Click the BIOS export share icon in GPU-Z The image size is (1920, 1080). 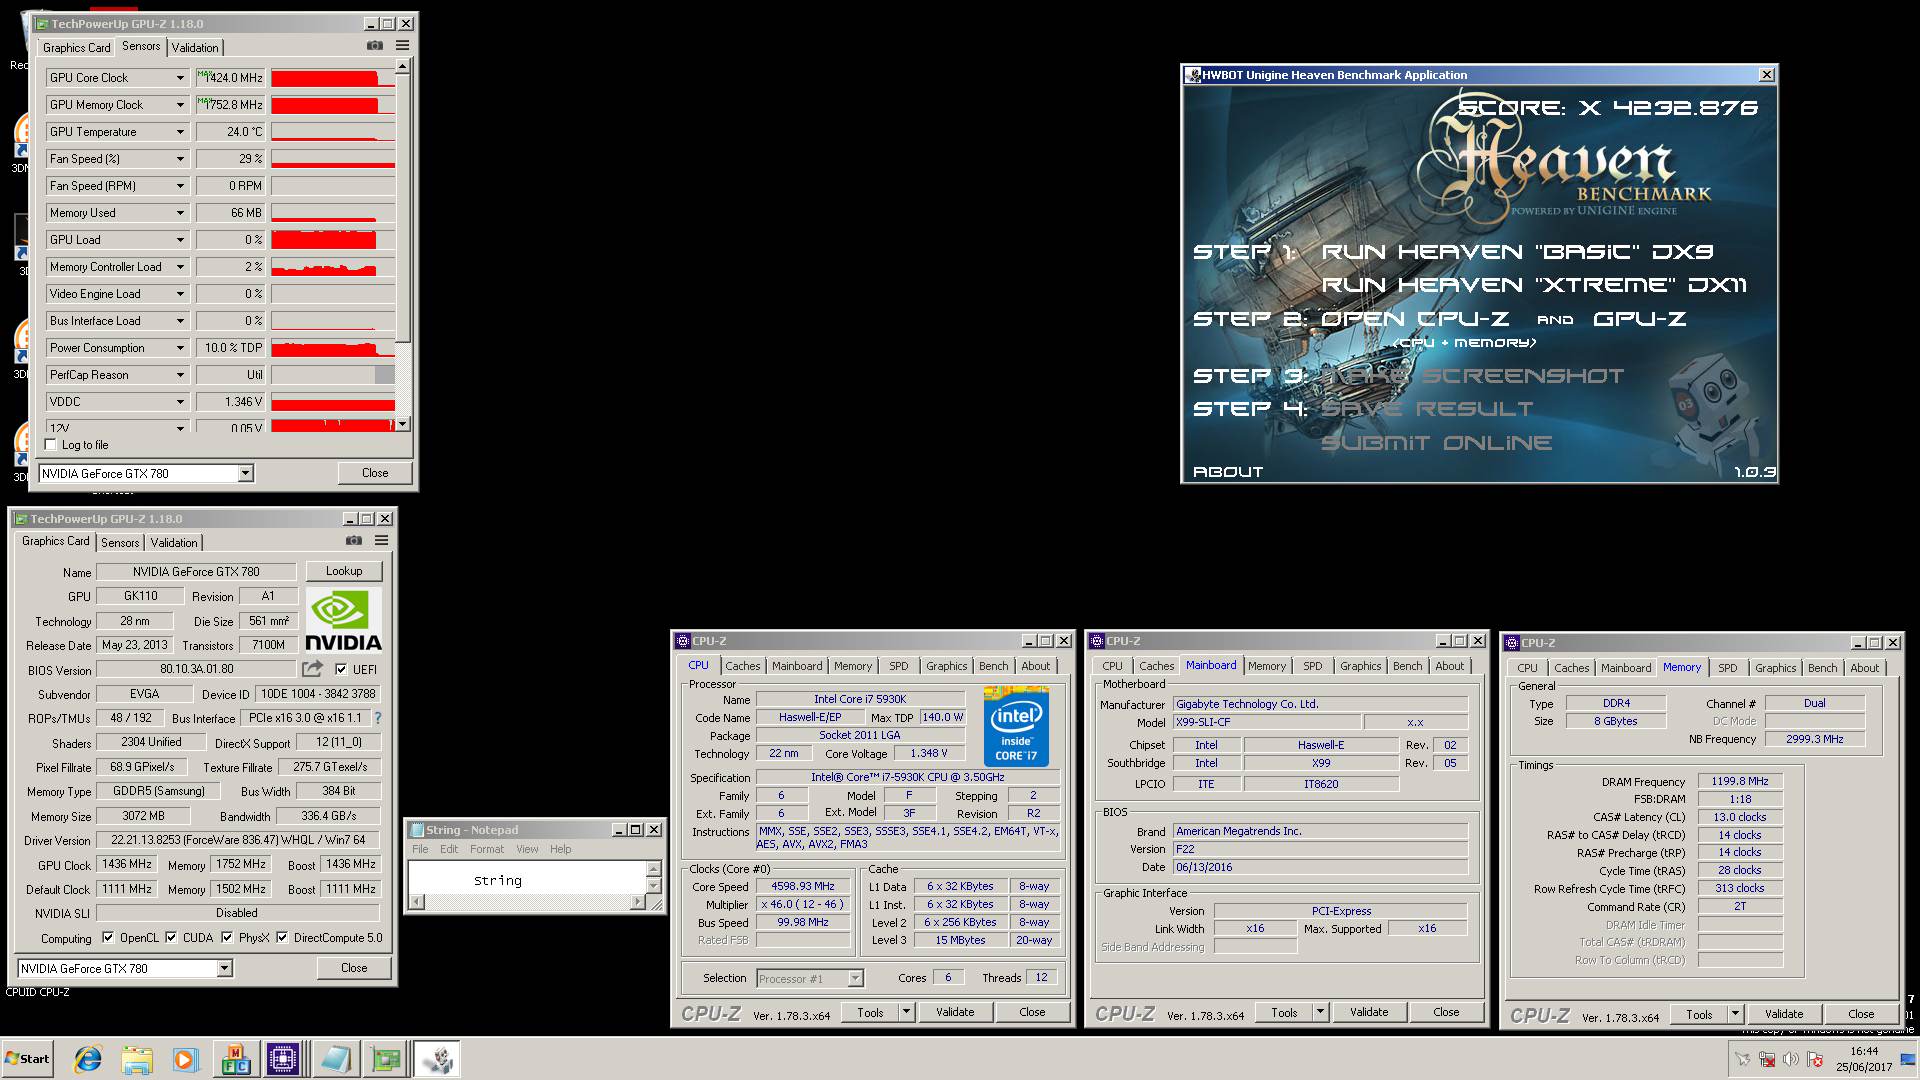(x=313, y=669)
